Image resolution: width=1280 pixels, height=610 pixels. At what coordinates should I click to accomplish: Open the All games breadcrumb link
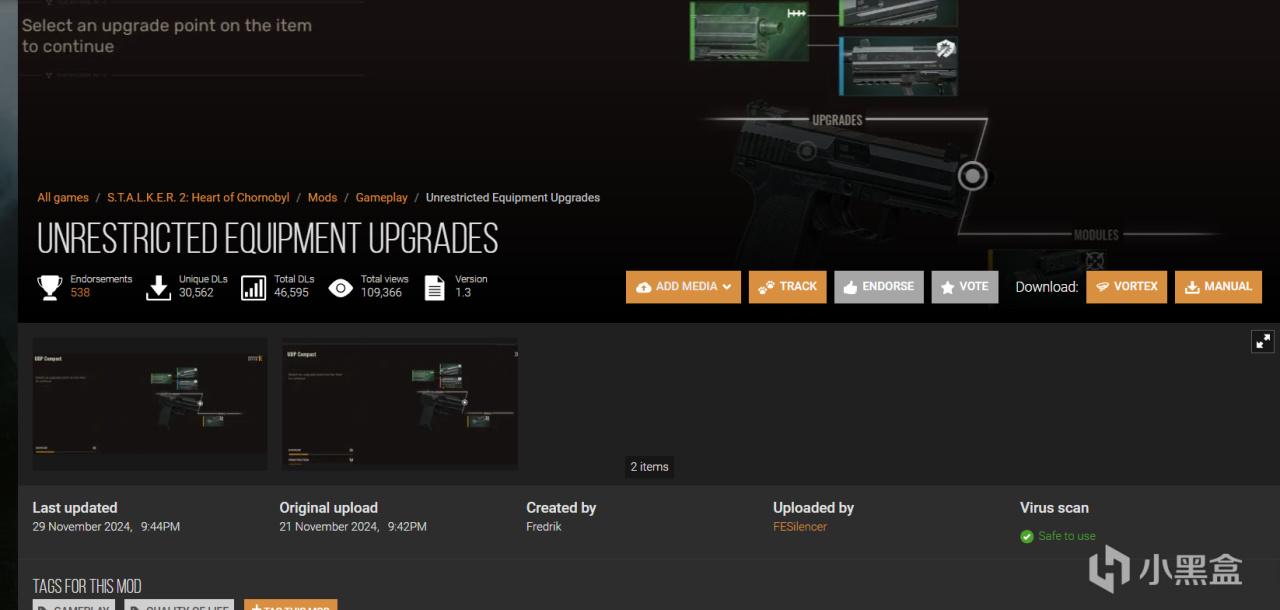(63, 198)
